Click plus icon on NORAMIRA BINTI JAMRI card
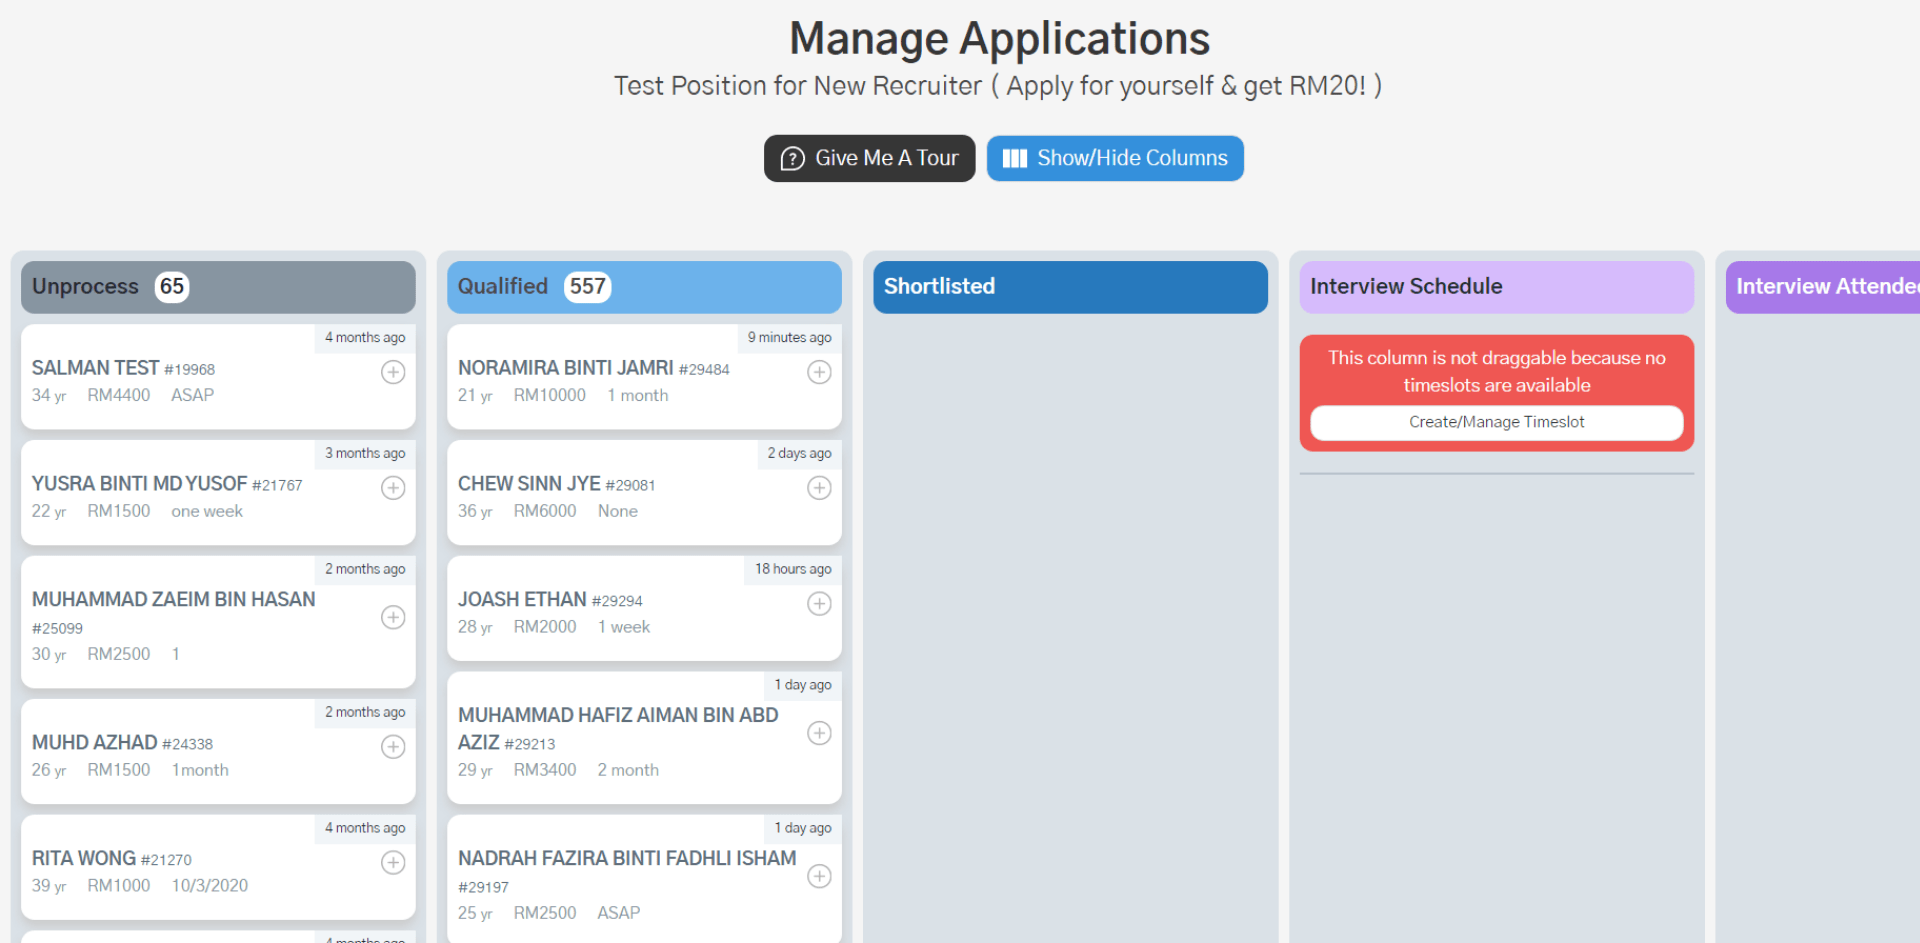This screenshot has height=943, width=1920. (819, 372)
